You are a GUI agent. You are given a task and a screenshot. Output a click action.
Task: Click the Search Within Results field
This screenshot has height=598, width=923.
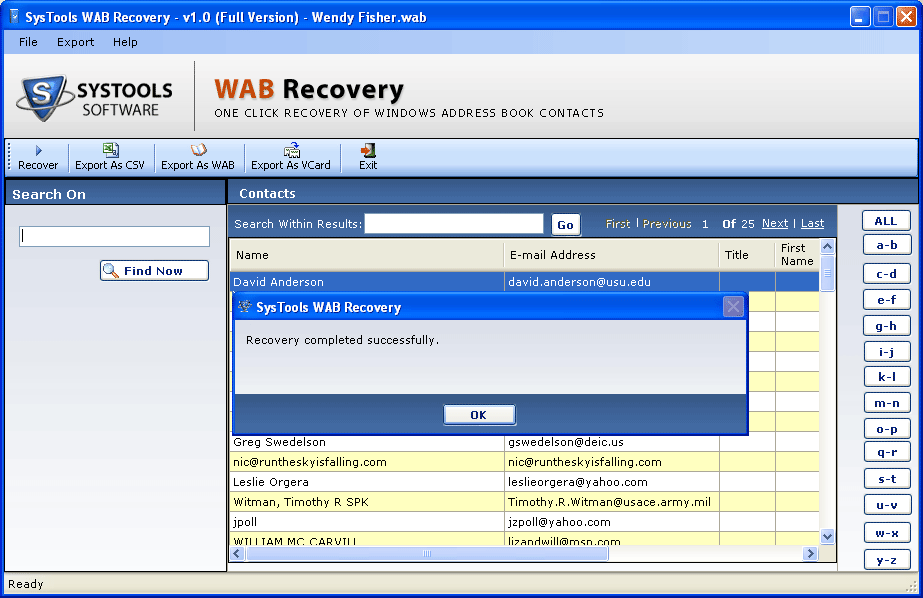453,224
